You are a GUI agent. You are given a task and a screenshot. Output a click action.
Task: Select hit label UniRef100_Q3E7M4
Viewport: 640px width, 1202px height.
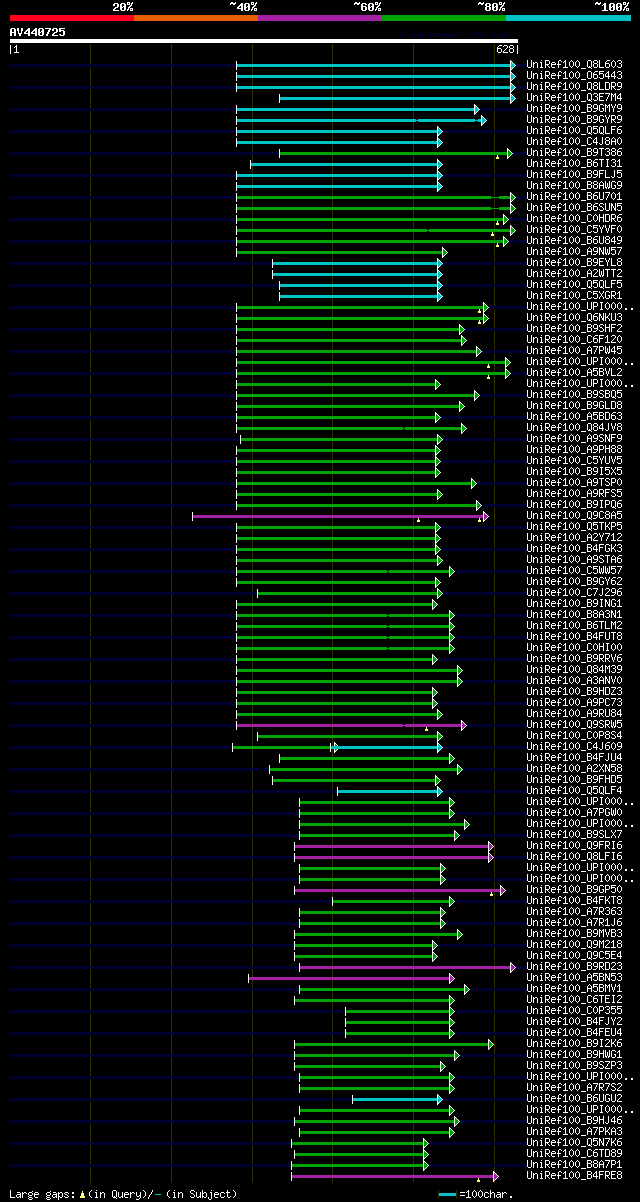[573, 97]
